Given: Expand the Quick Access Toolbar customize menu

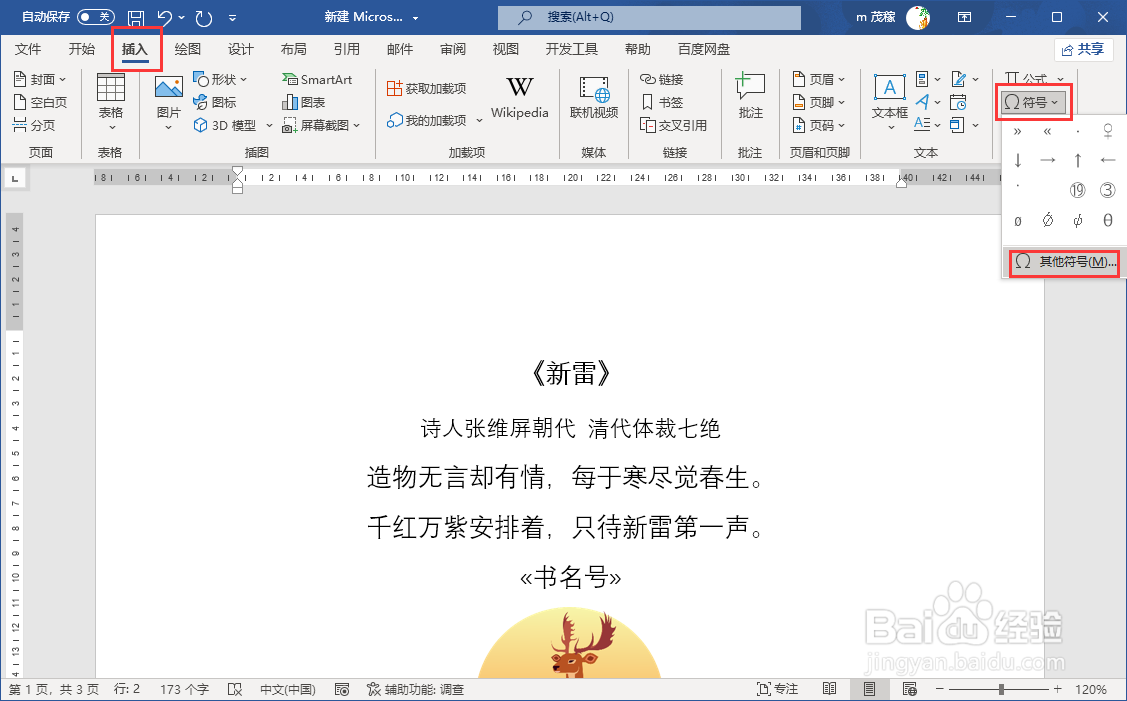Looking at the screenshot, I should pos(232,17).
